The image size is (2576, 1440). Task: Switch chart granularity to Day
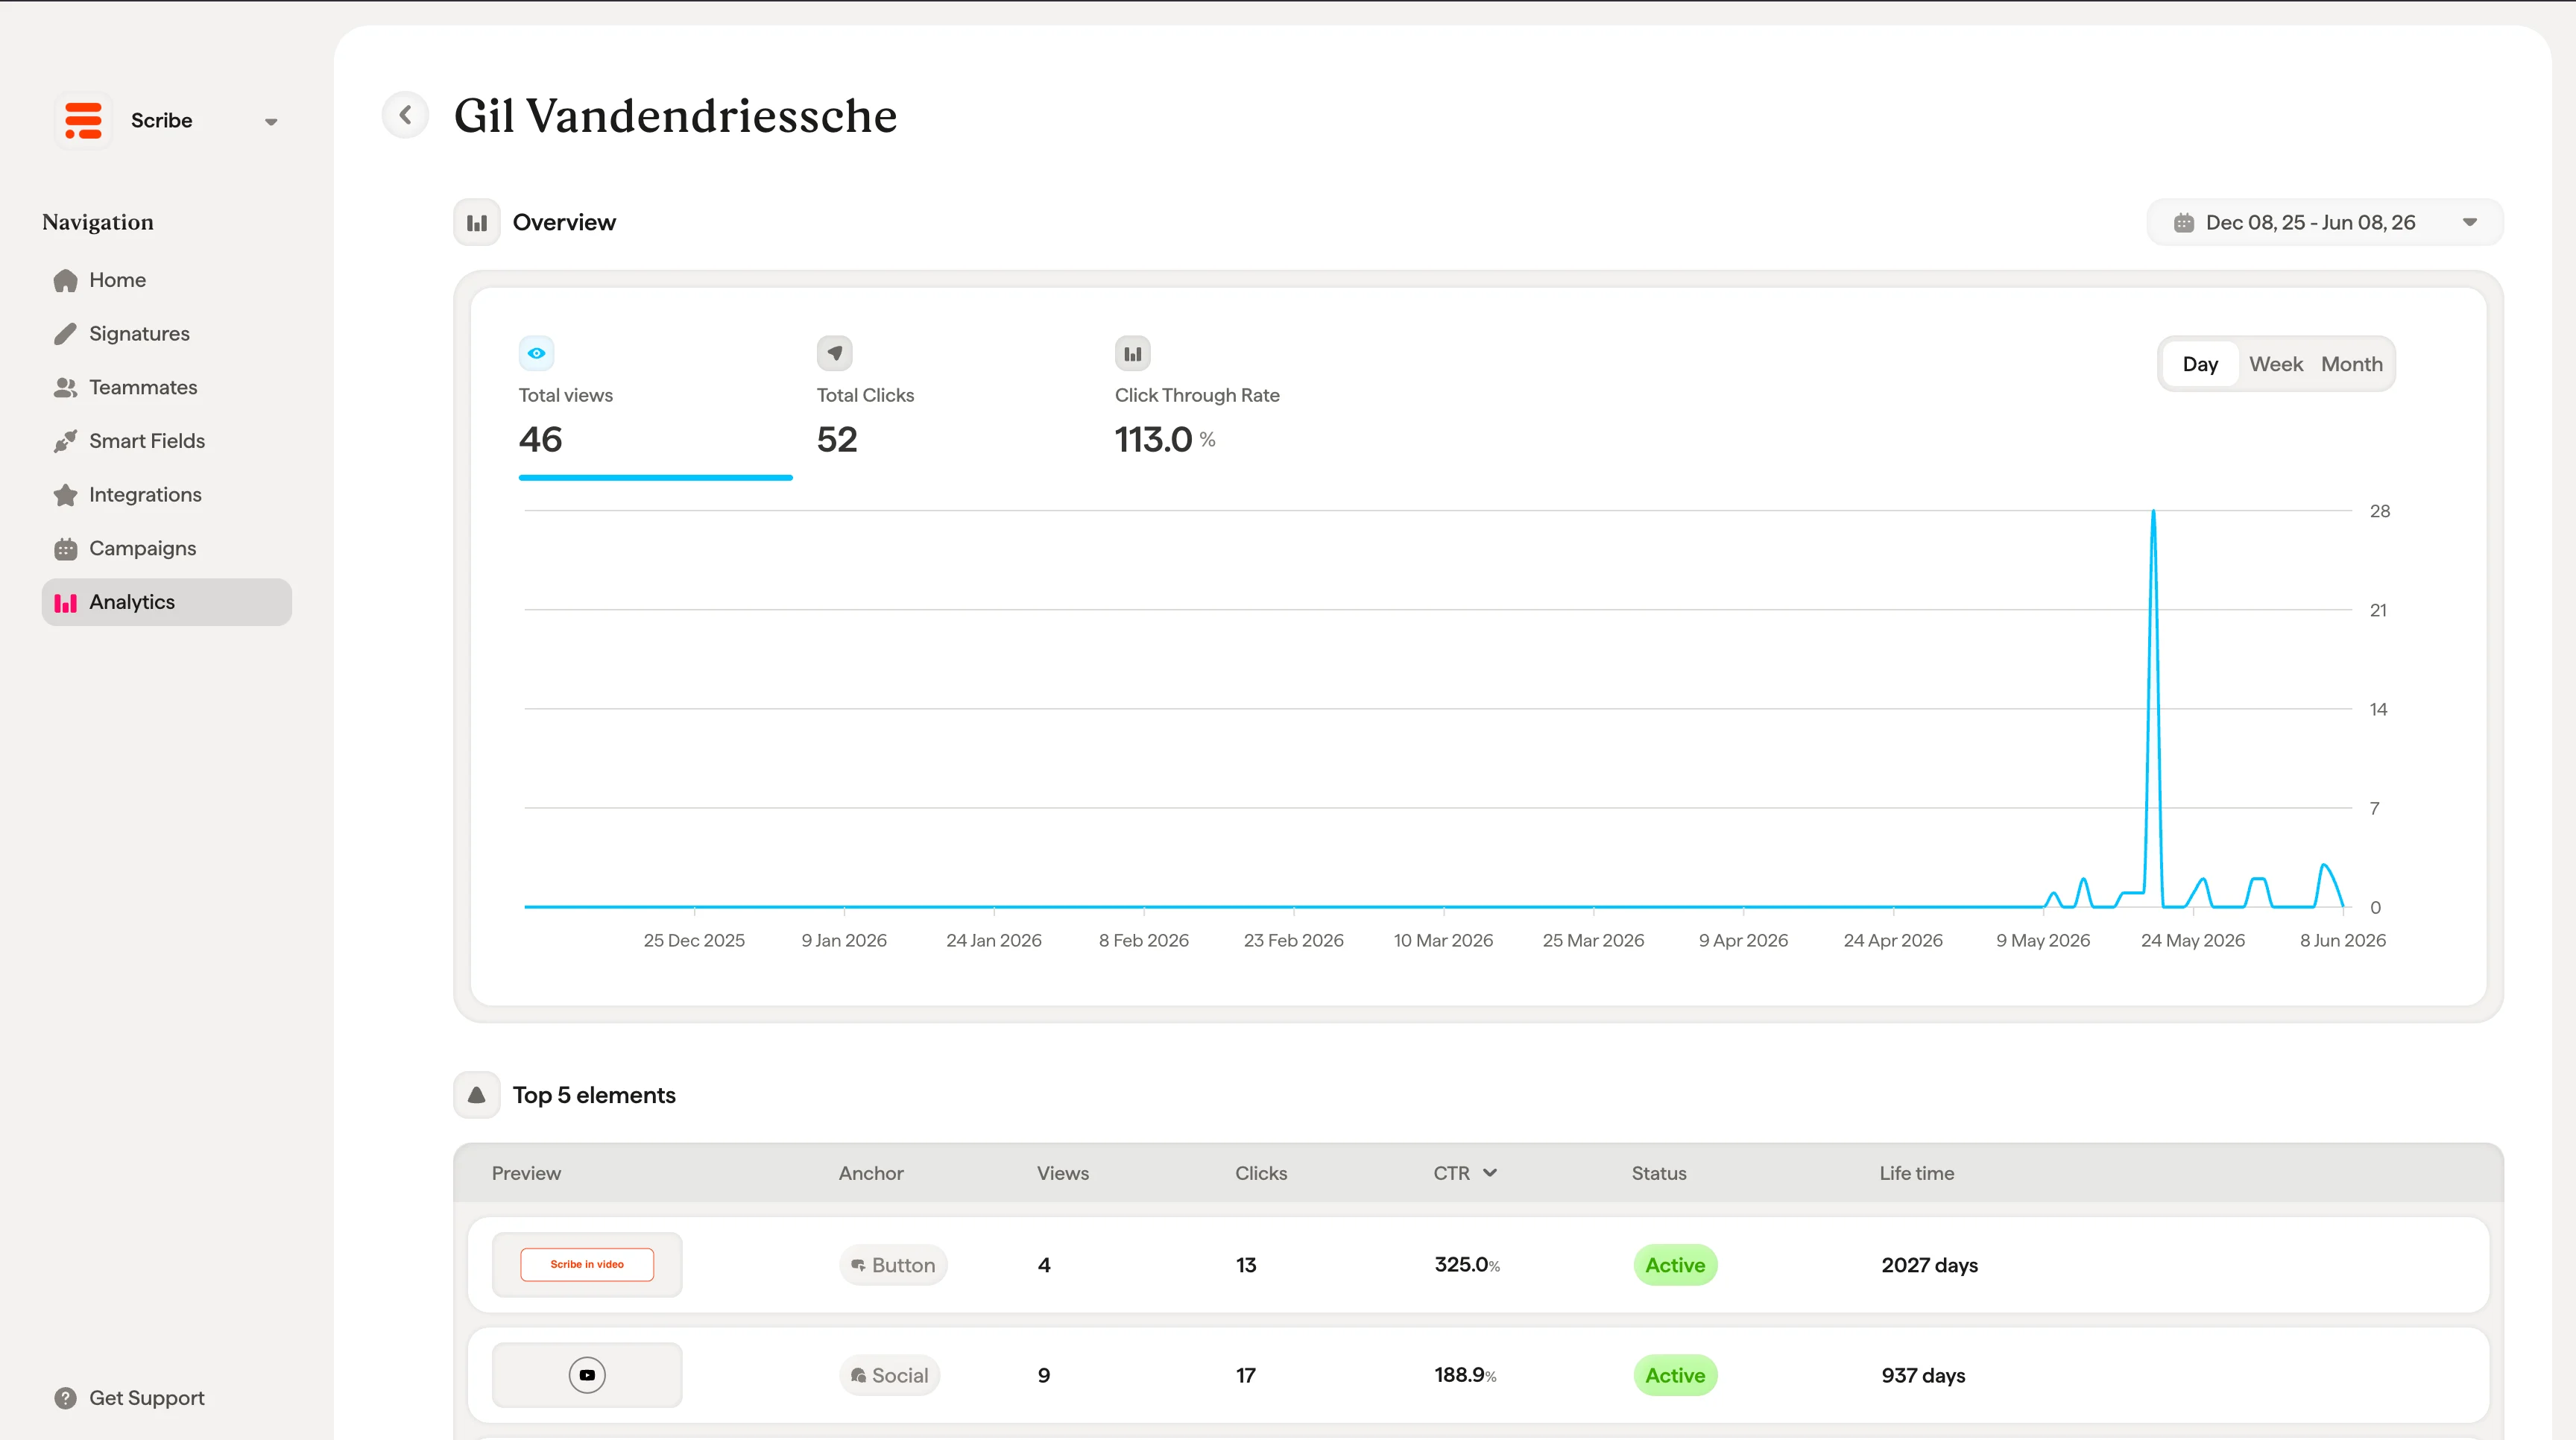coord(2200,364)
